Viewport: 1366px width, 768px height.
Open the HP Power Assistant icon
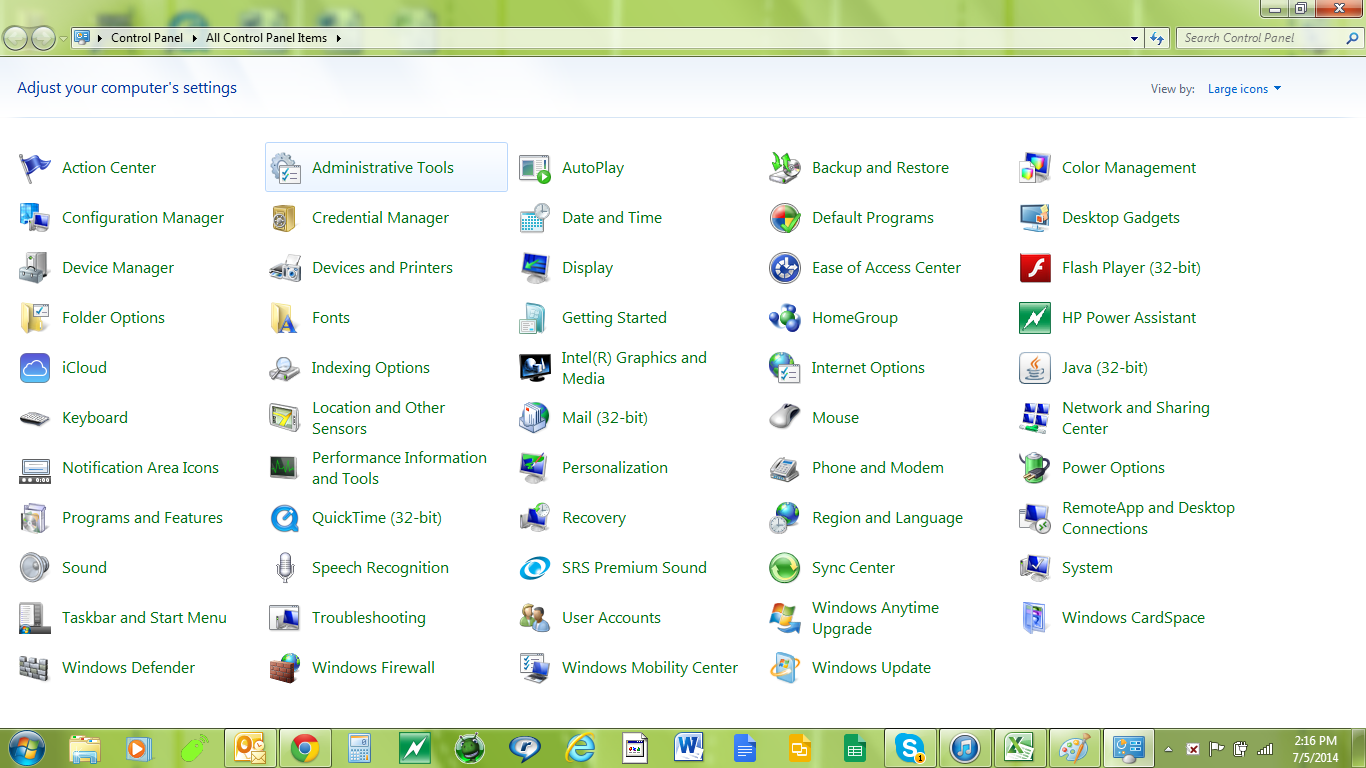(1035, 318)
